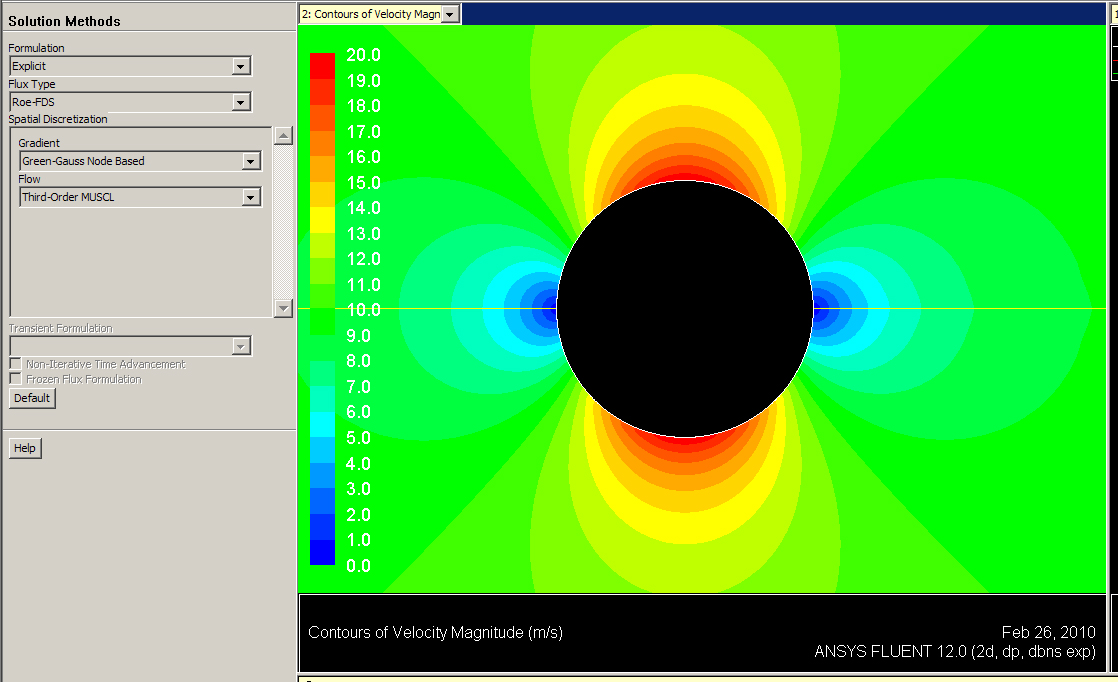This screenshot has height=682, width=1118.
Task: Click the 20.0 legend value label
Action: [x=363, y=55]
